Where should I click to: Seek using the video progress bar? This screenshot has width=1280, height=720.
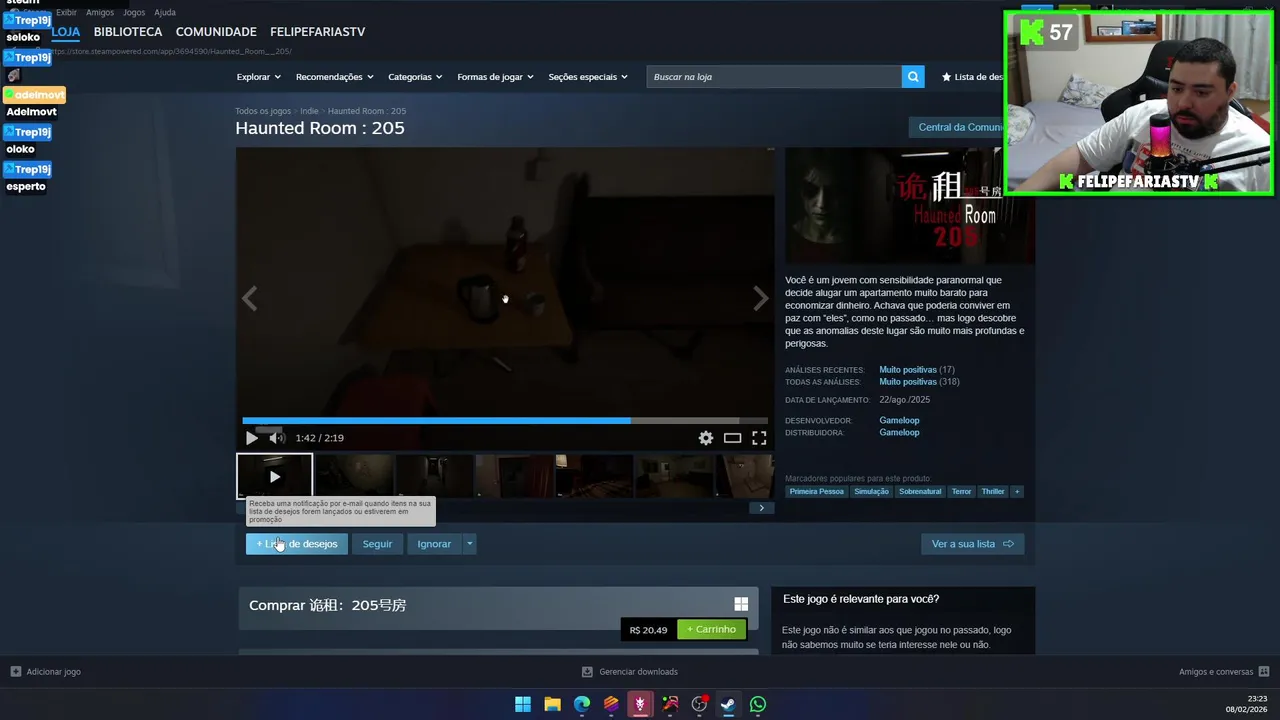tap(505, 421)
